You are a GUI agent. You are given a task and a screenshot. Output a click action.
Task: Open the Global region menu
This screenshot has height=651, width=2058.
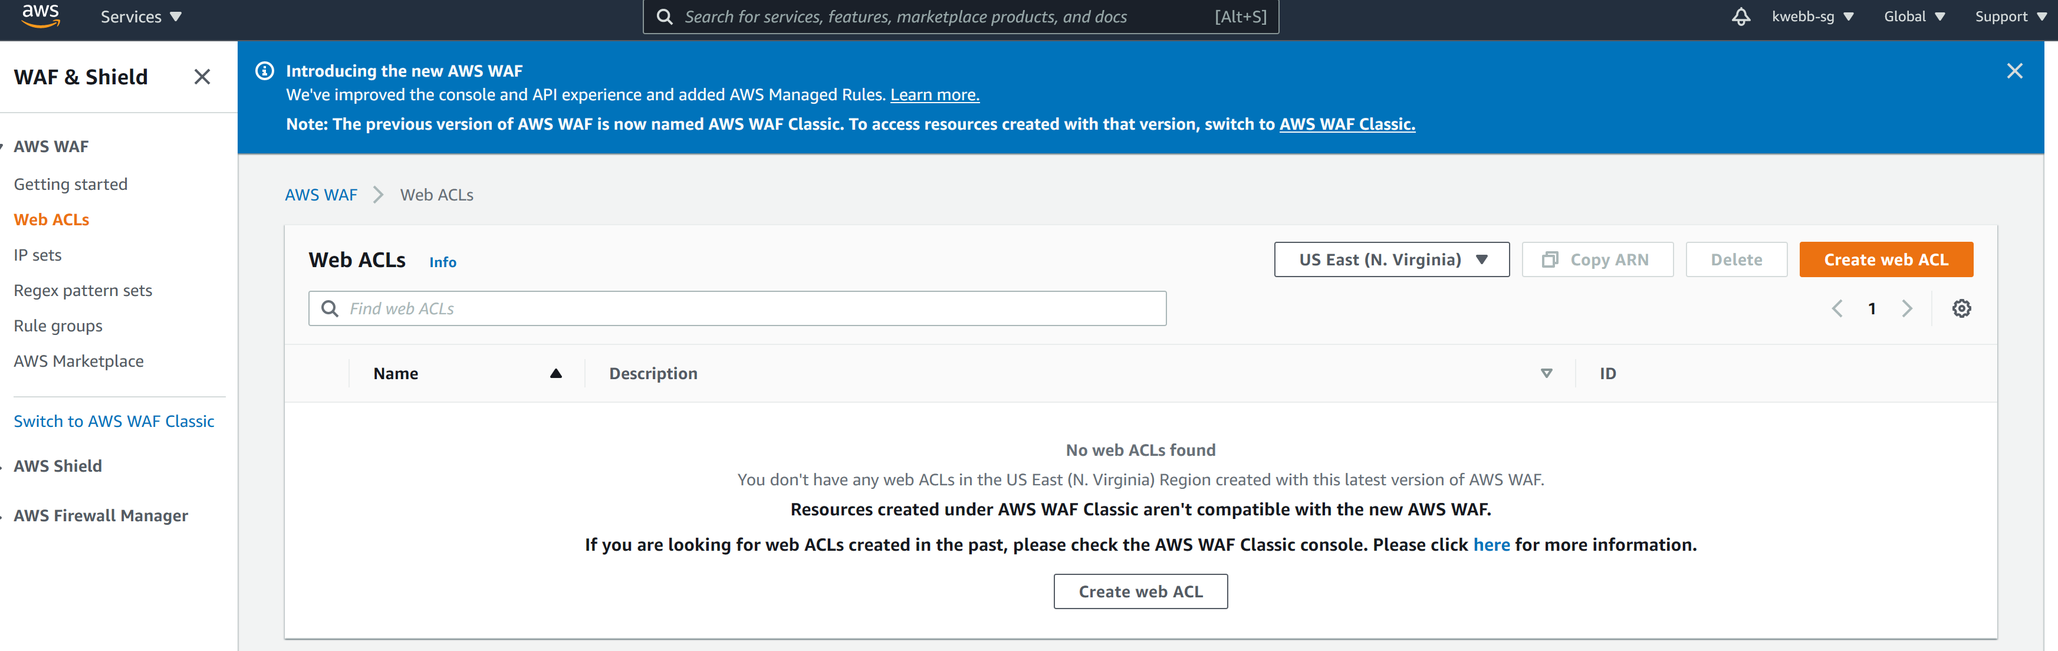coord(1914,17)
